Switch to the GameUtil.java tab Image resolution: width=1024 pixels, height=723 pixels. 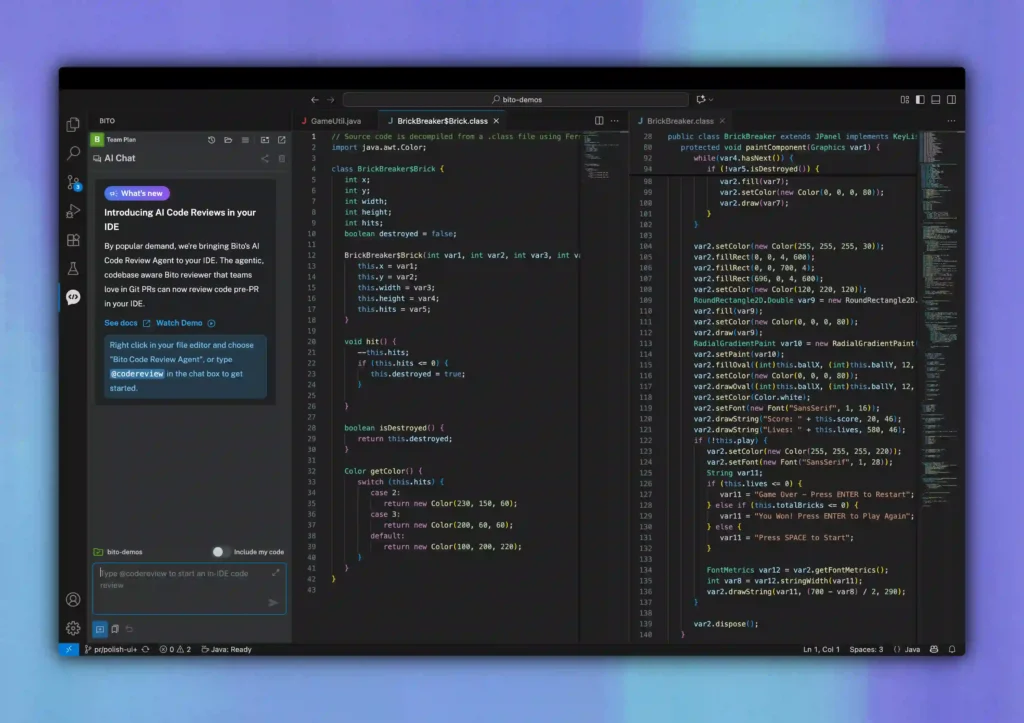(335, 120)
